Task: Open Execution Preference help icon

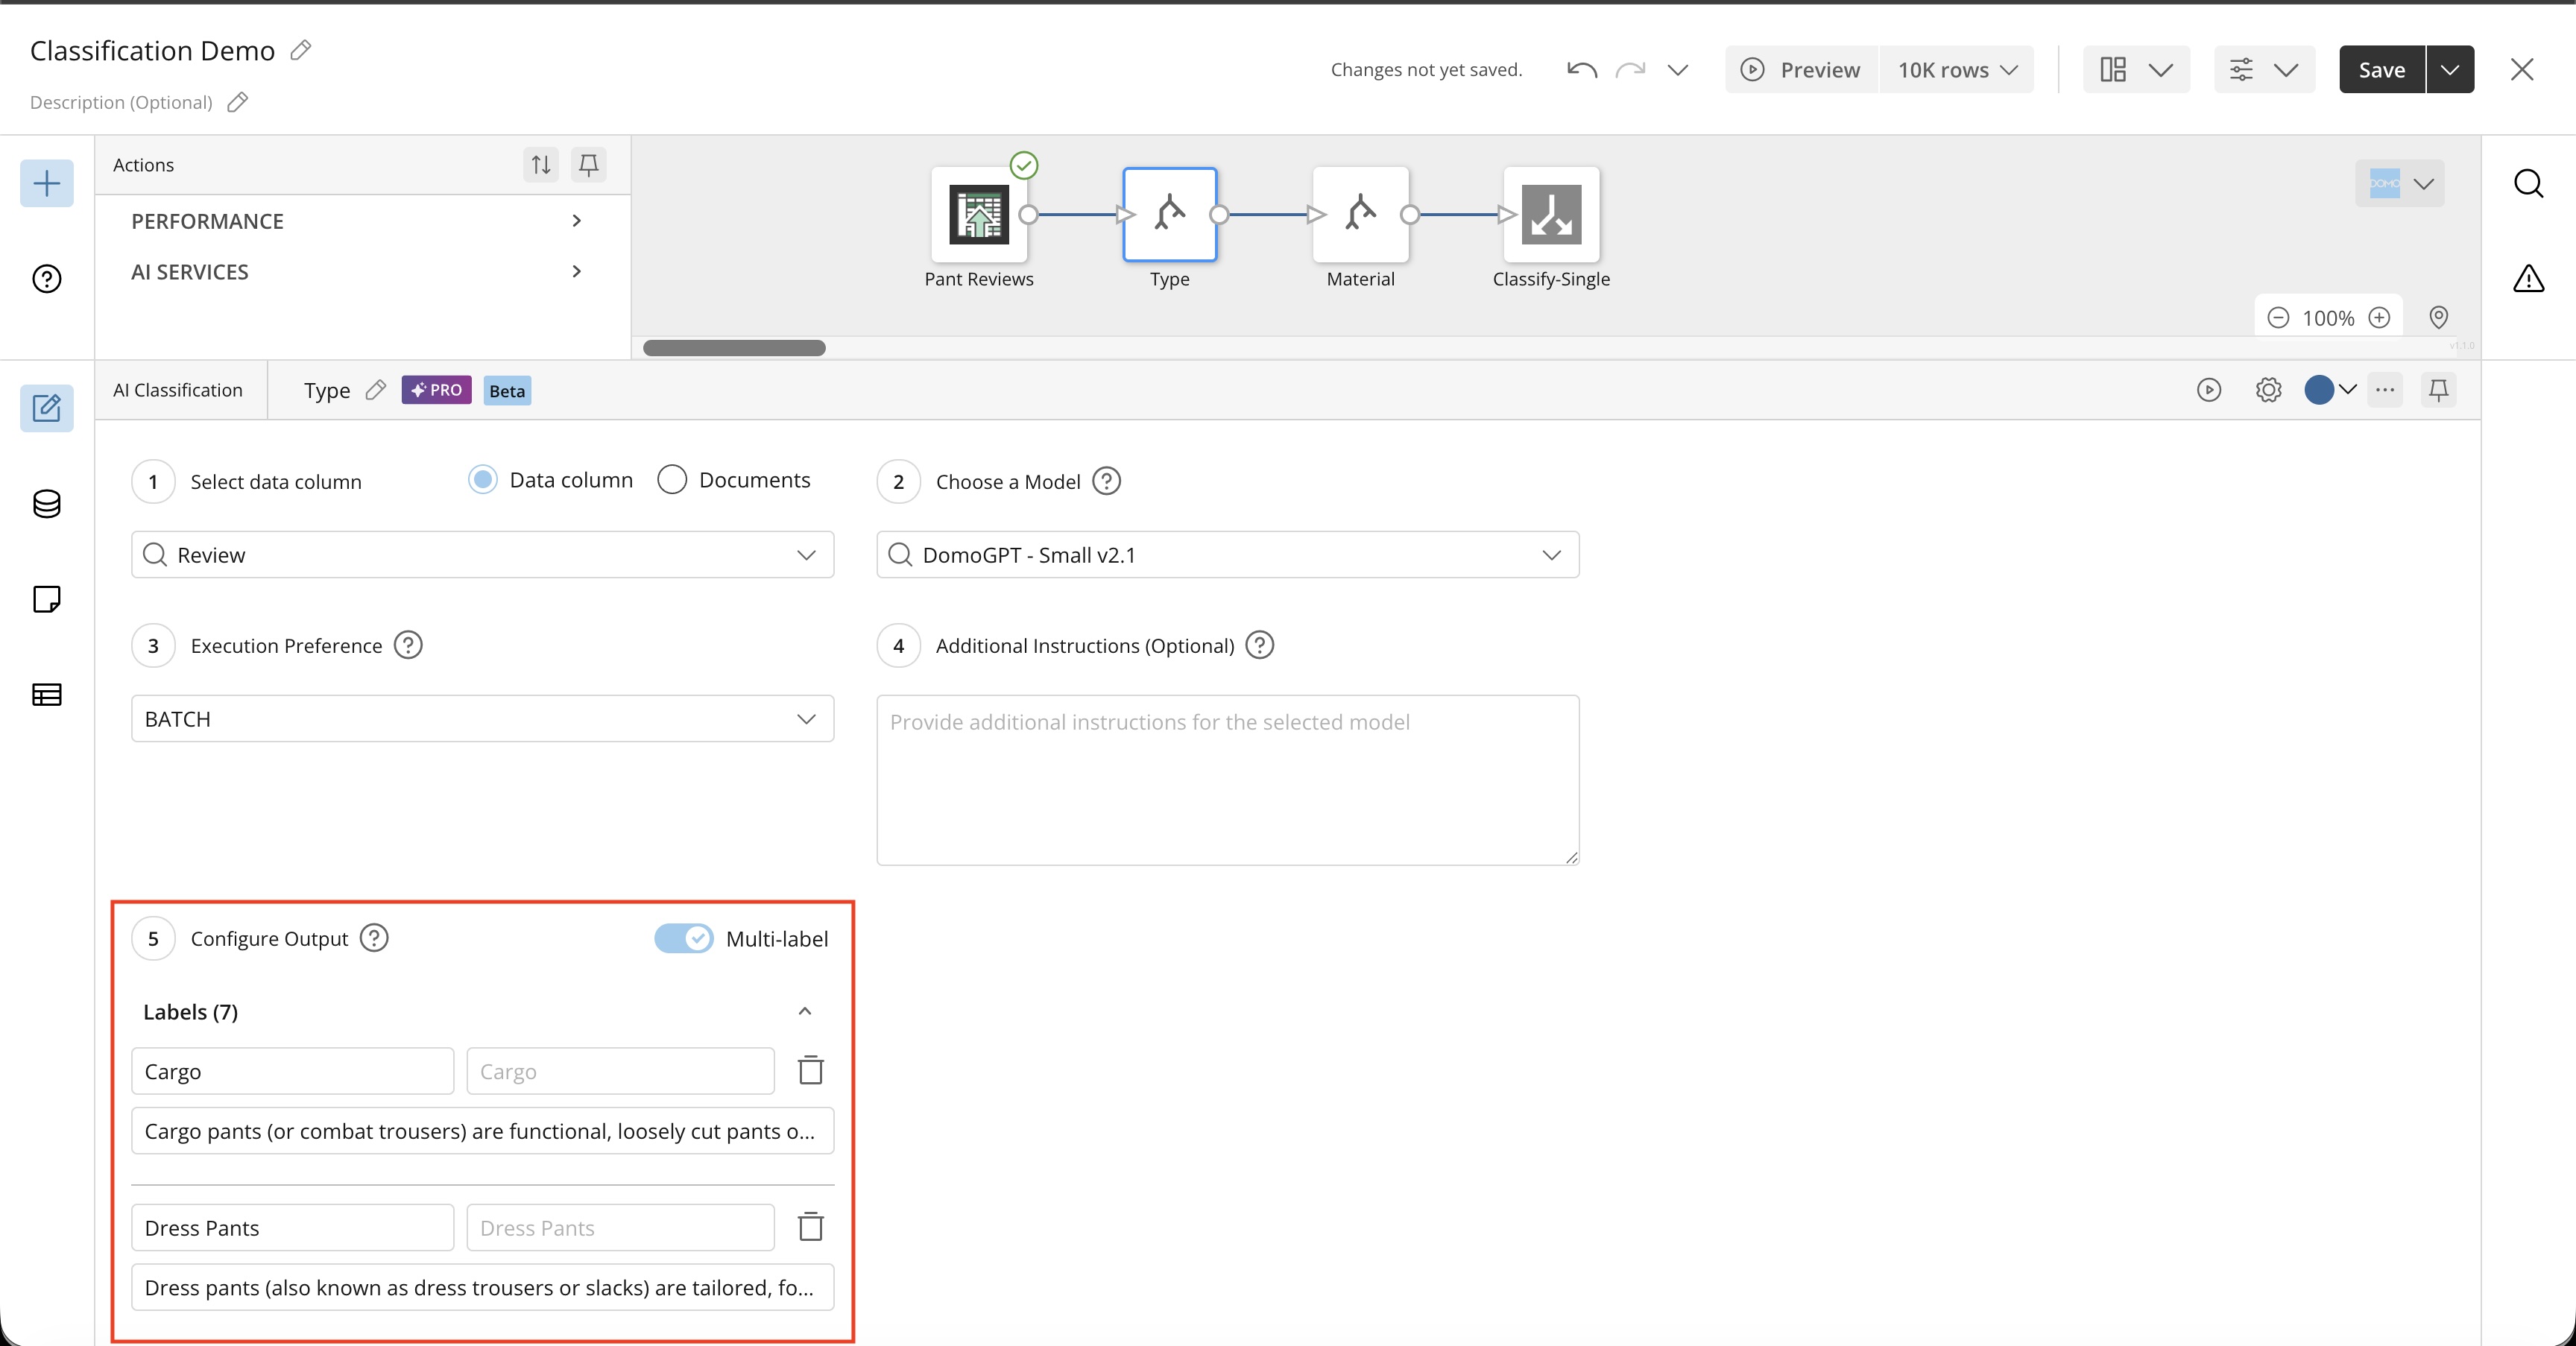Action: tap(408, 645)
